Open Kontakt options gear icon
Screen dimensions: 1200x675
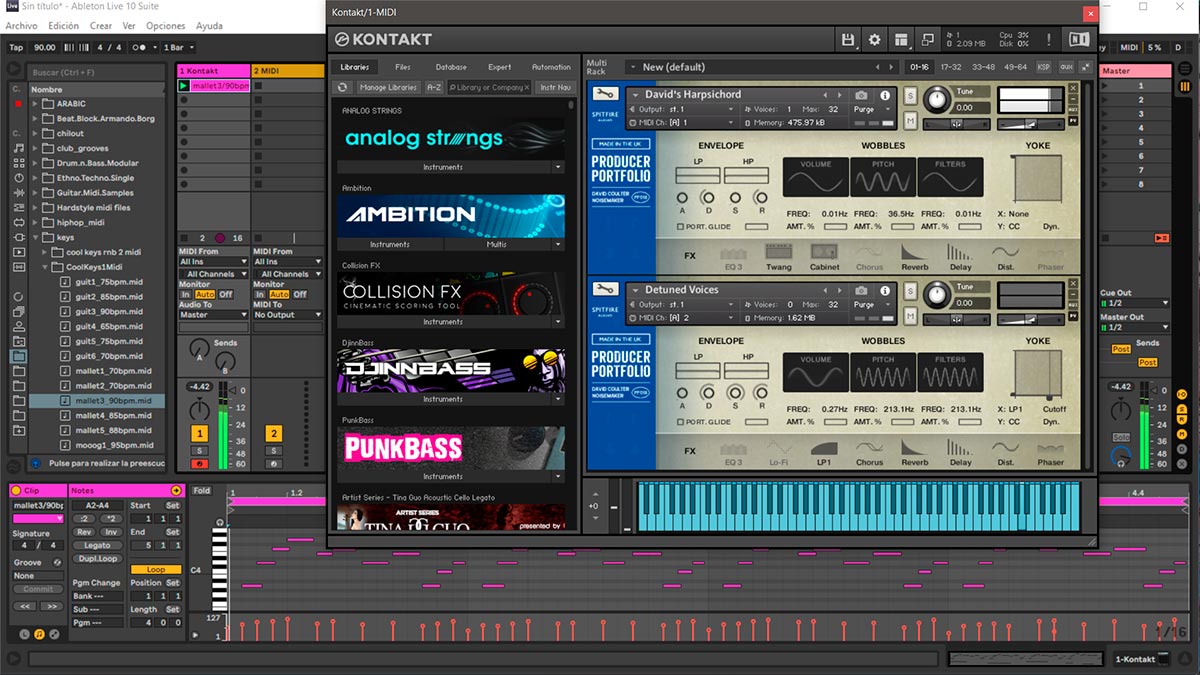coord(875,39)
